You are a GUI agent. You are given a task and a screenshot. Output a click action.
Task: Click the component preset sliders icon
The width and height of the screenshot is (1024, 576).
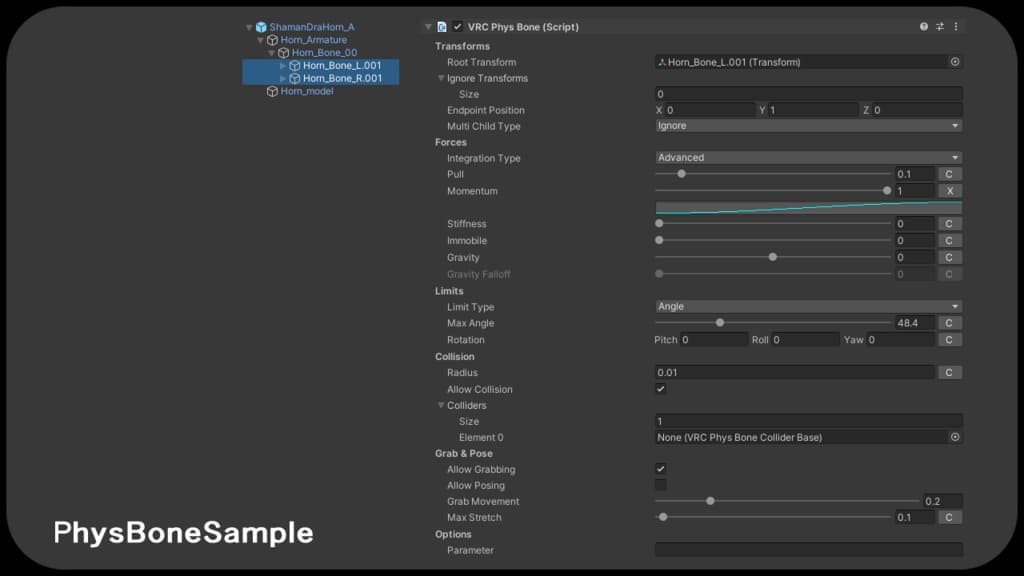pos(940,27)
